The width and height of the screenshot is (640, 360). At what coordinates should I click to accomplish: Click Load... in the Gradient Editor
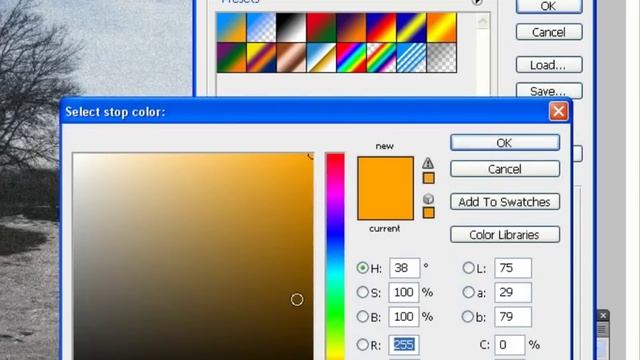coord(549,65)
